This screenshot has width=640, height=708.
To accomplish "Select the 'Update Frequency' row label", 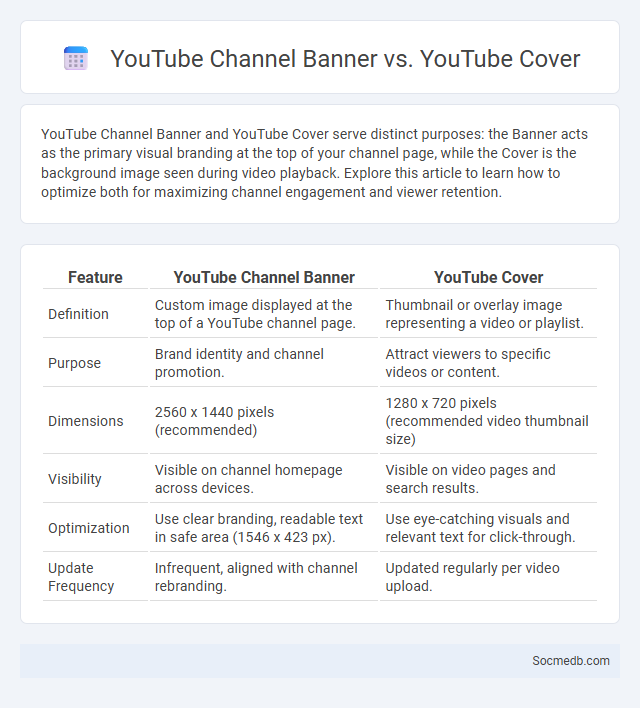I will (81, 577).
